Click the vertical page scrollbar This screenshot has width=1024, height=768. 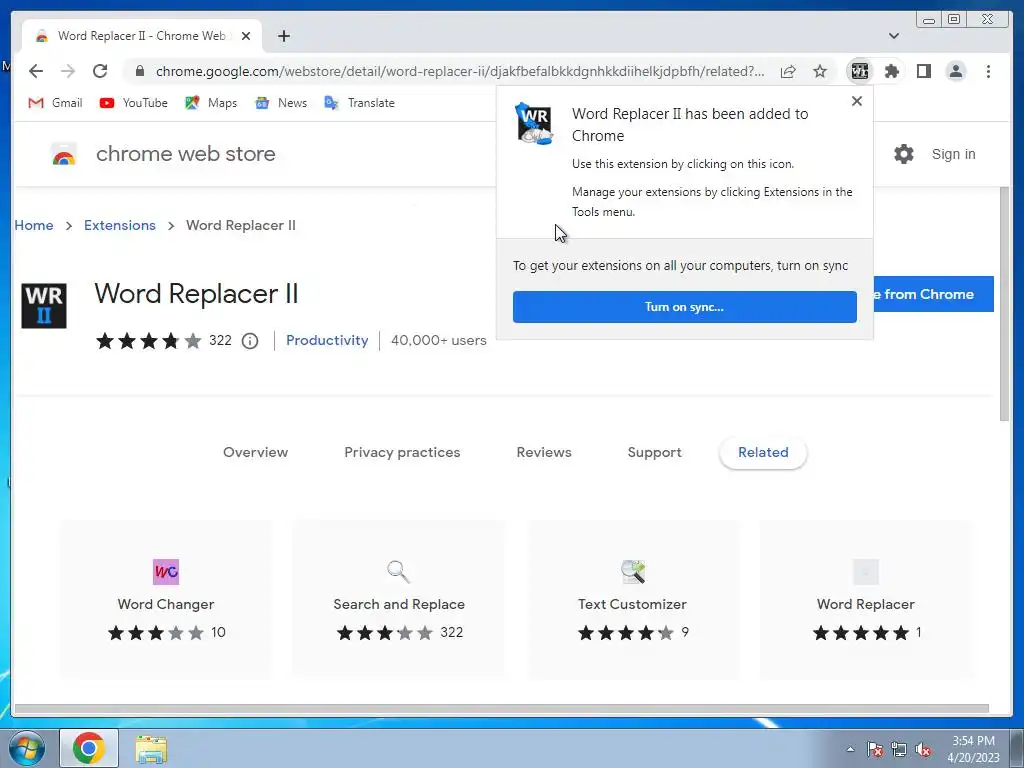1004,304
